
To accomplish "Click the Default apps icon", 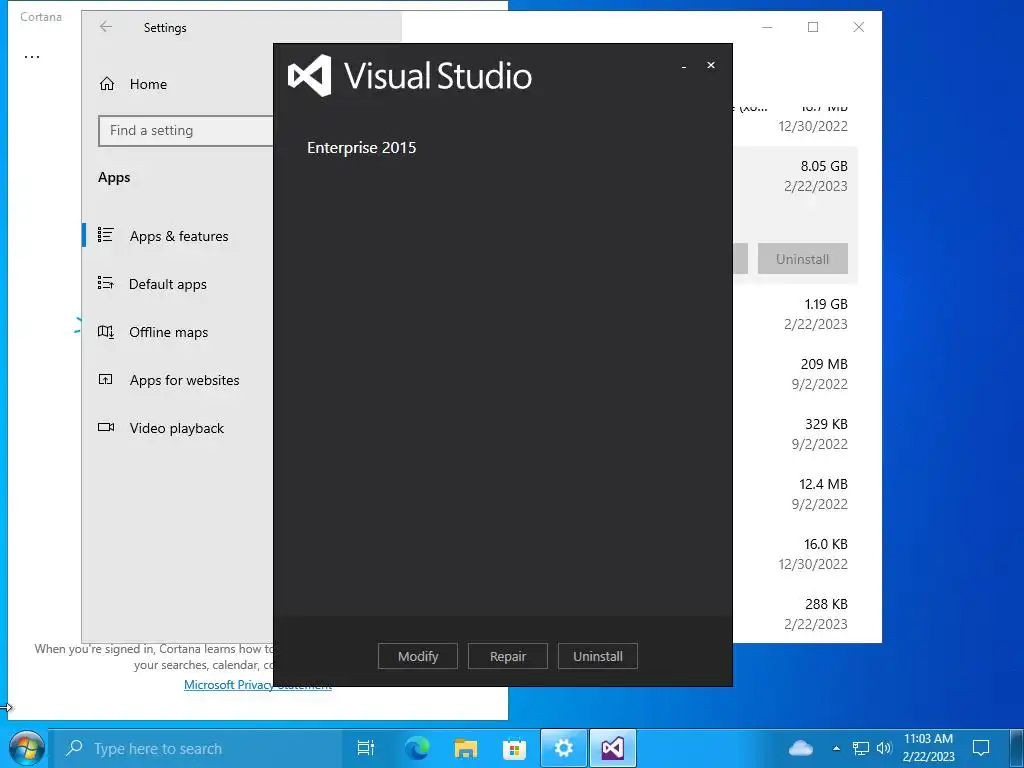I will pyautogui.click(x=106, y=283).
